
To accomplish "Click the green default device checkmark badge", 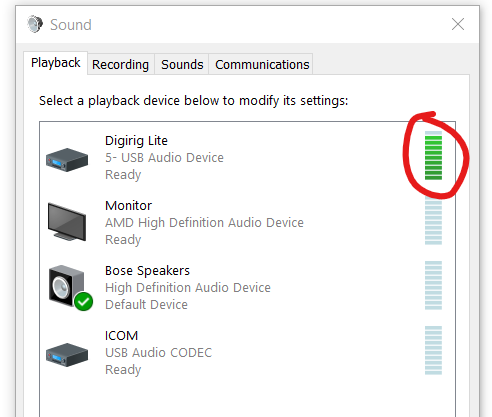I will 84,301.
